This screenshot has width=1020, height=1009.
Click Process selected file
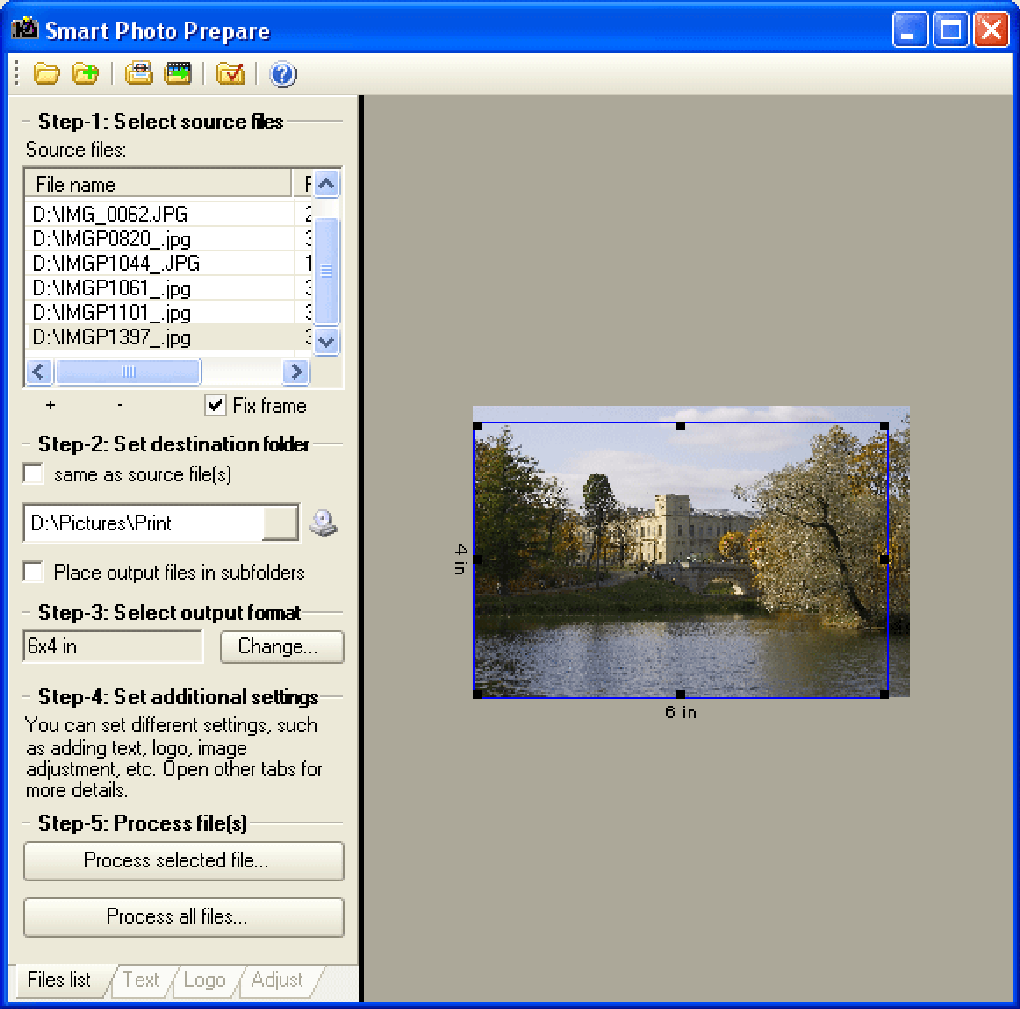pyautogui.click(x=183, y=861)
